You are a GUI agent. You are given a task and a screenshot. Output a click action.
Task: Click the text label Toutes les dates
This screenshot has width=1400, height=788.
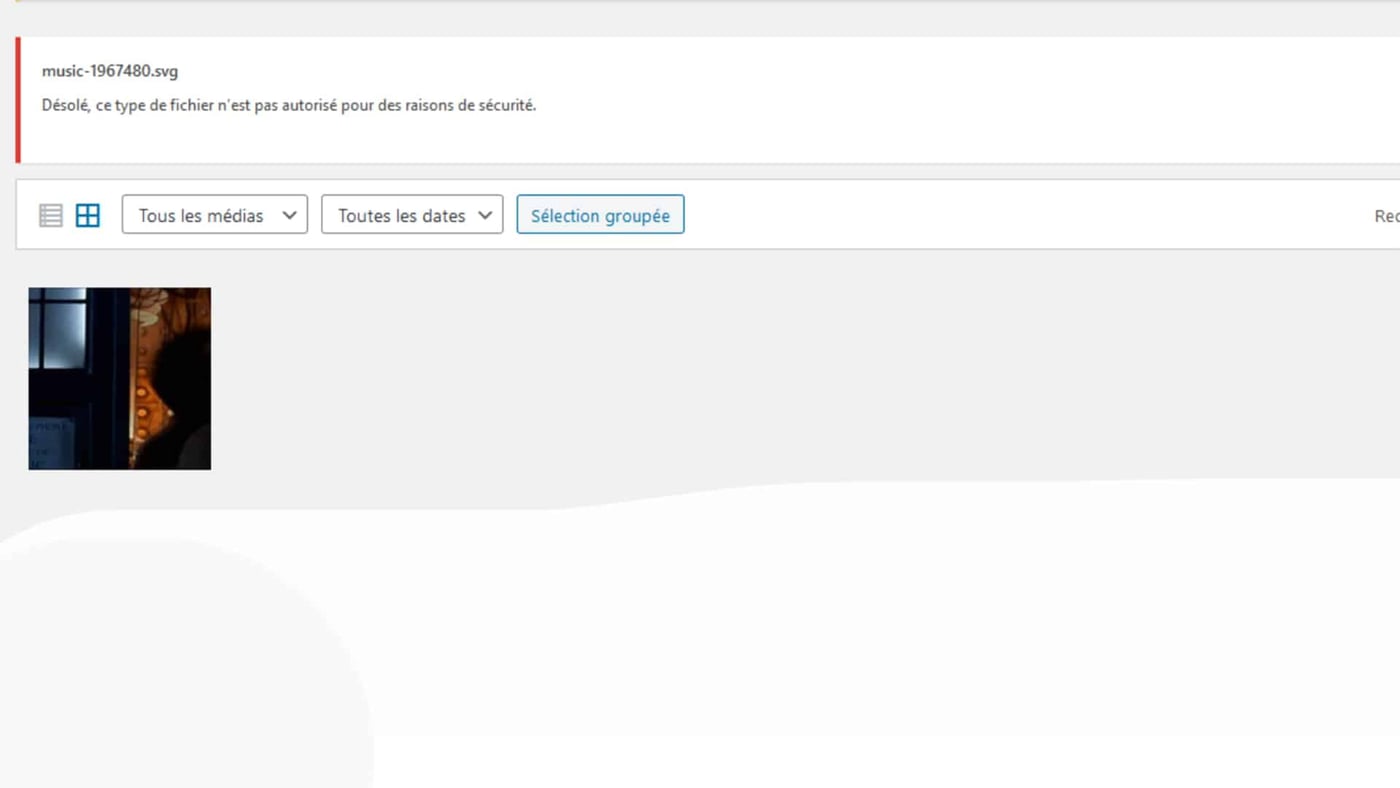(x=401, y=216)
